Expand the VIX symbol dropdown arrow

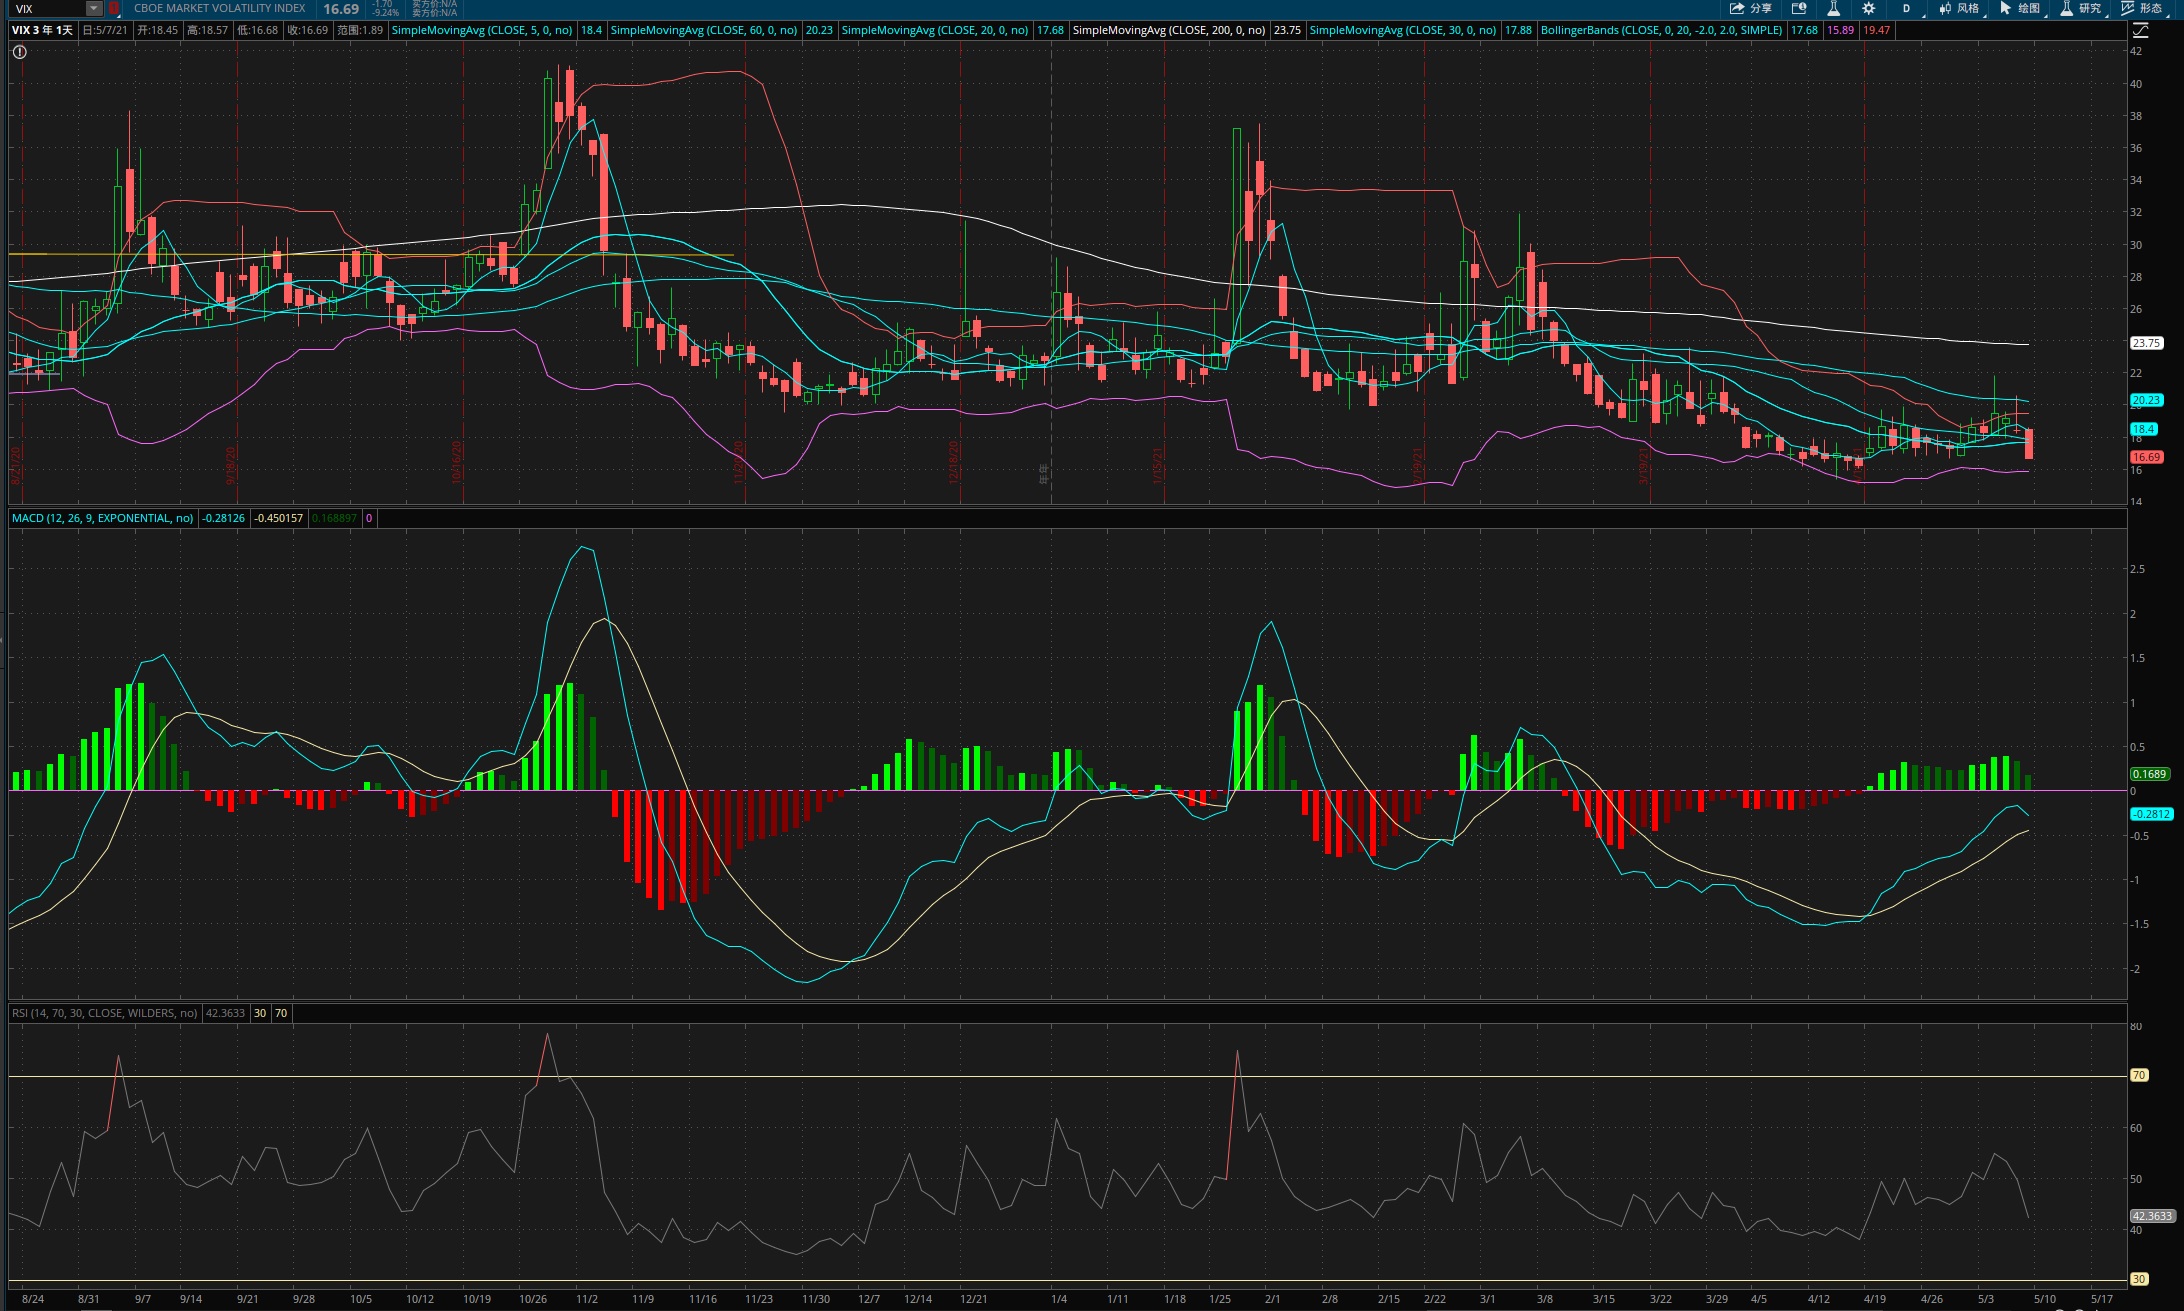(93, 8)
